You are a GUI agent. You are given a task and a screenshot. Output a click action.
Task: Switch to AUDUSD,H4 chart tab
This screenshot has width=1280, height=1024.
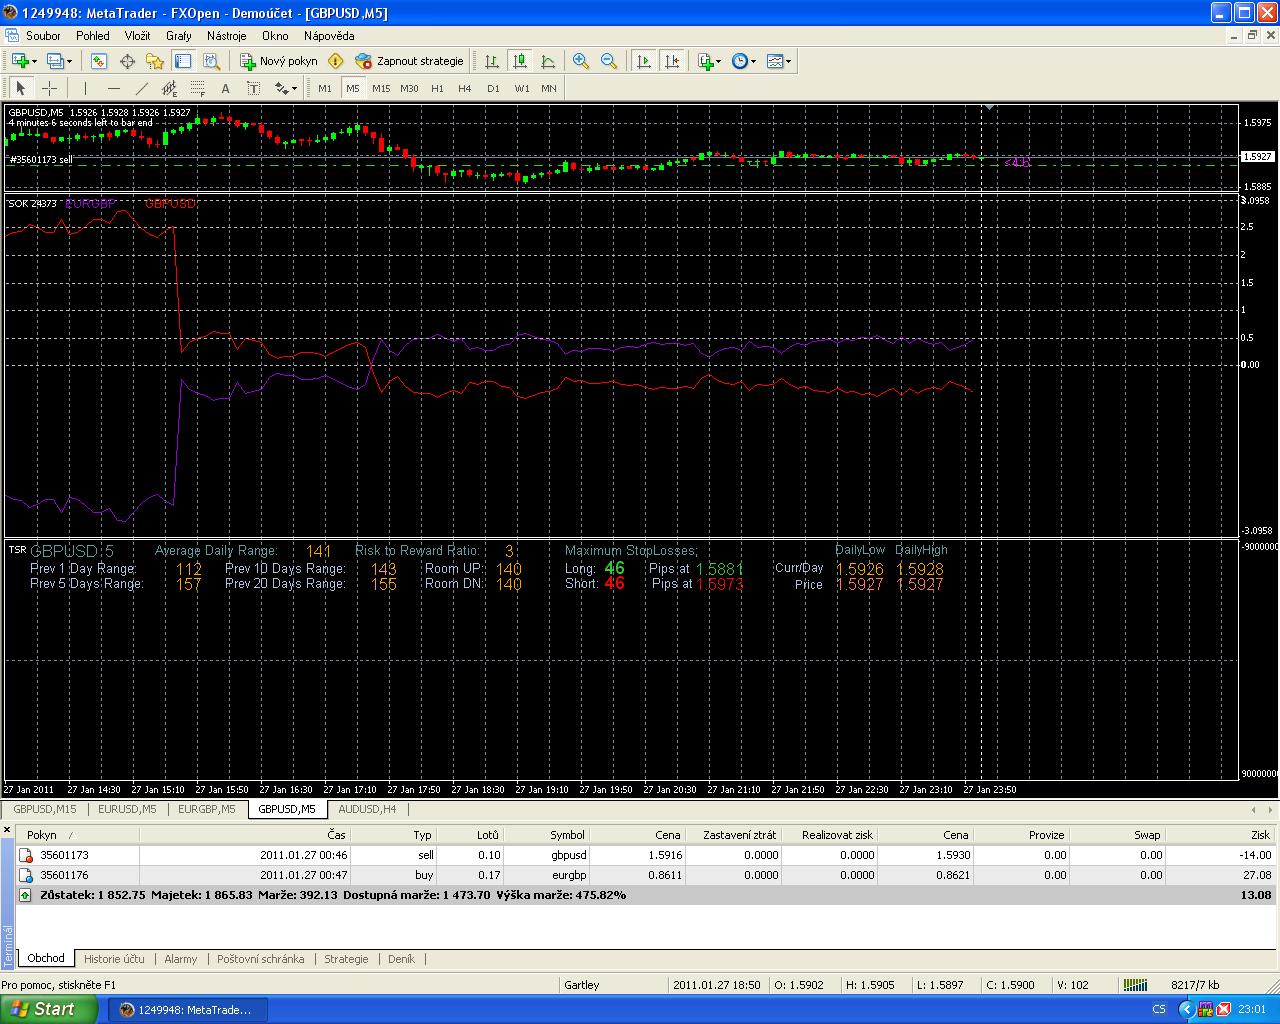(367, 809)
